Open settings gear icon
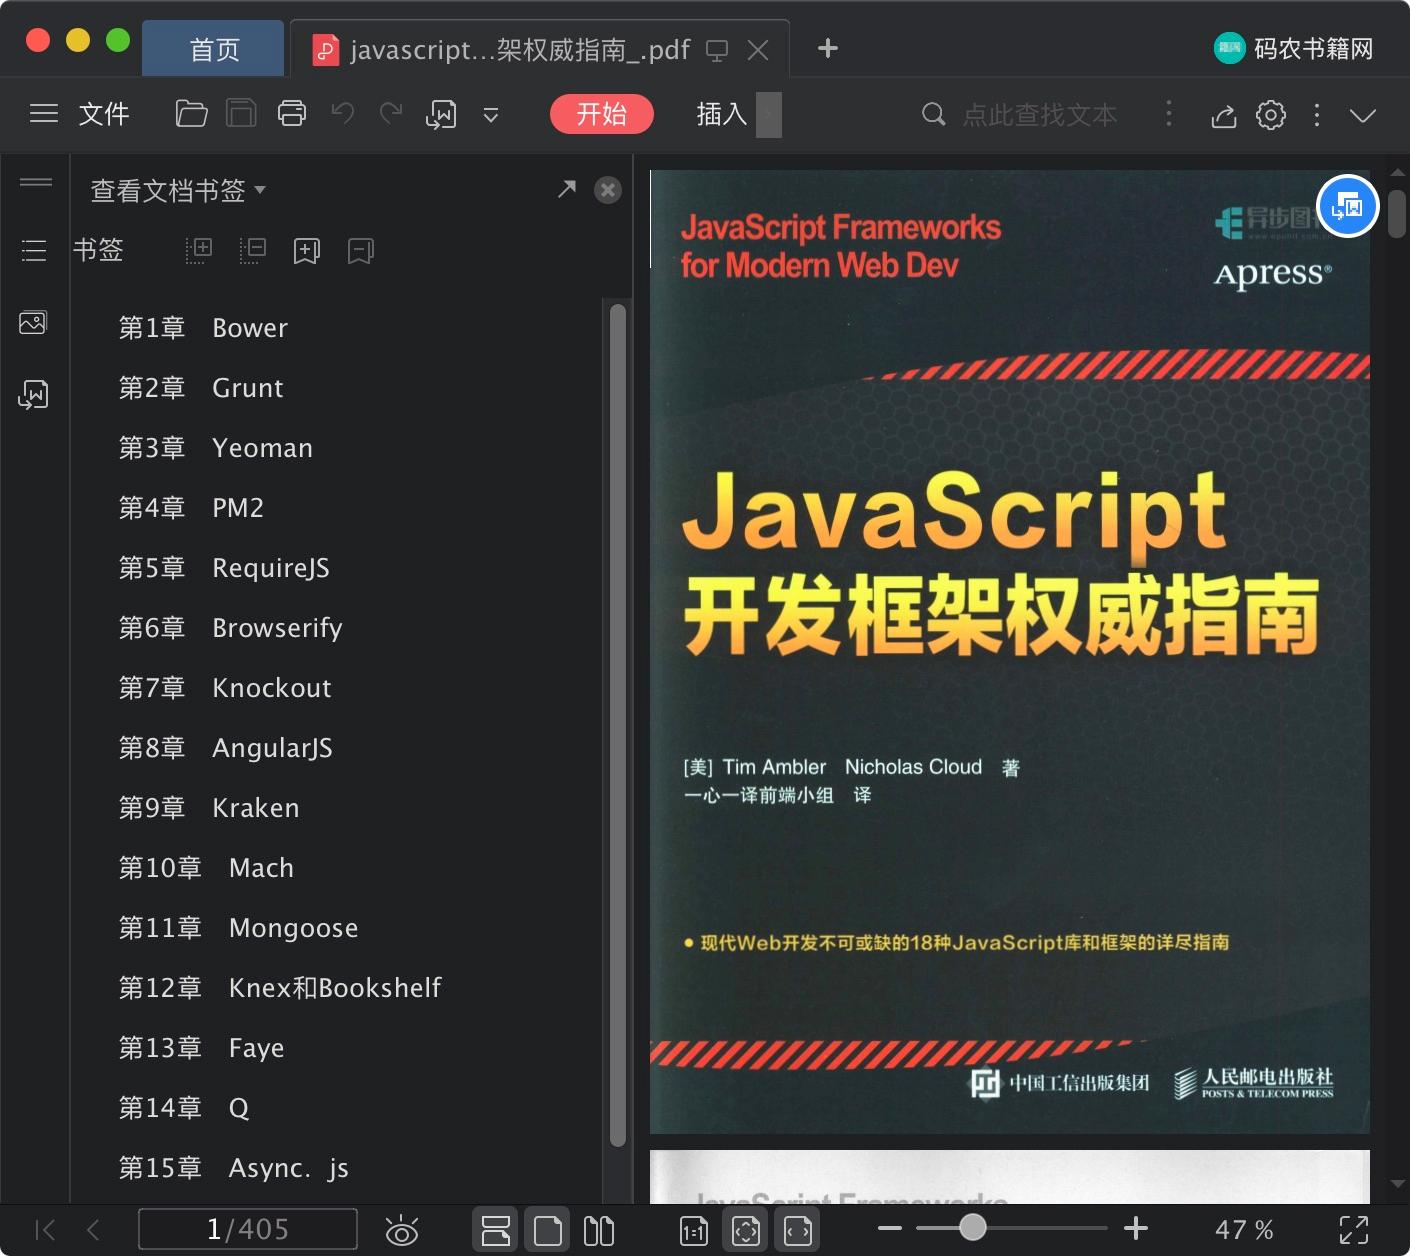The height and width of the screenshot is (1256, 1410). point(1271,115)
